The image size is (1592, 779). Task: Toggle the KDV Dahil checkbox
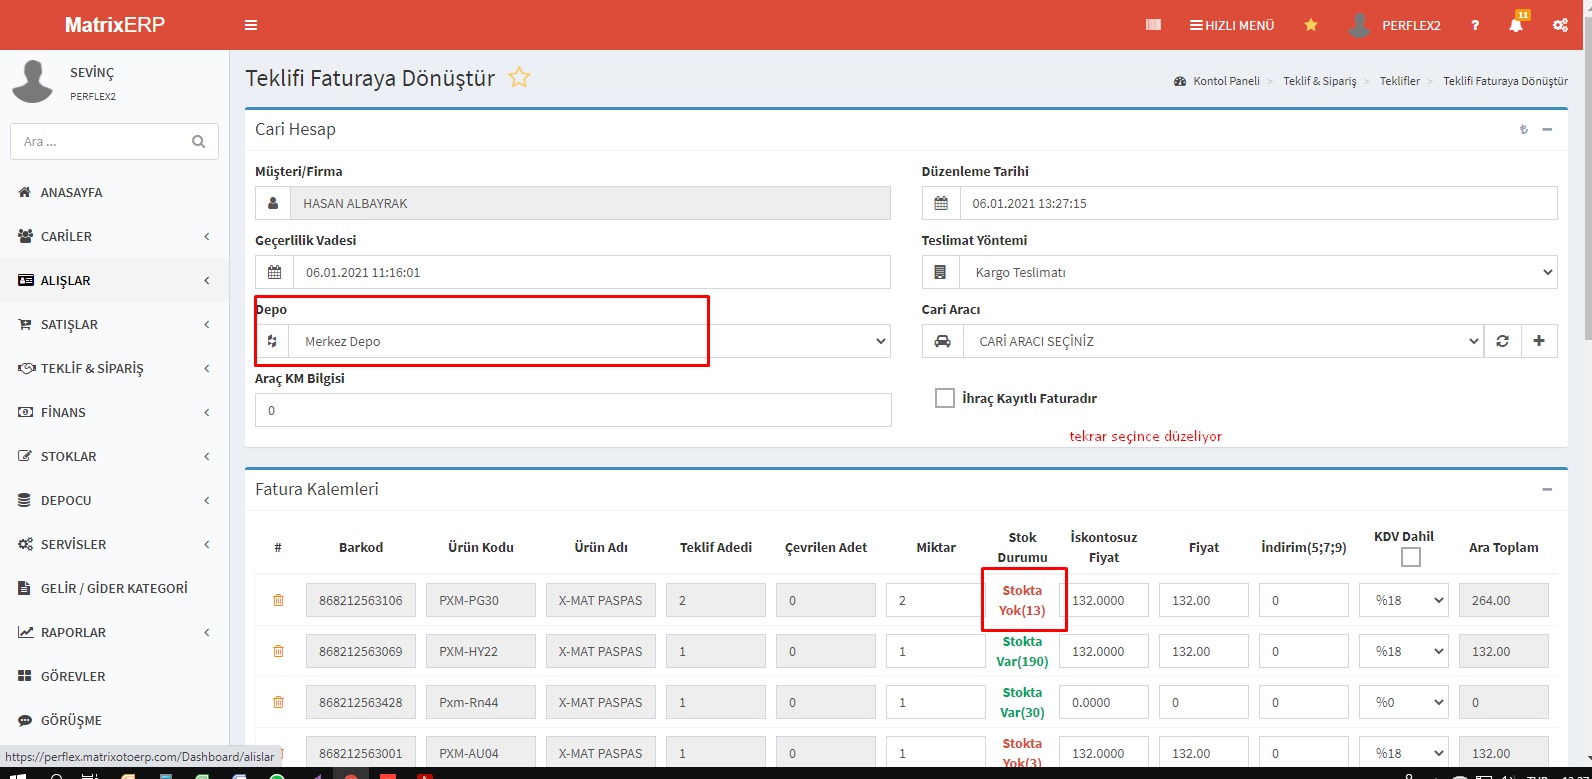(1410, 557)
